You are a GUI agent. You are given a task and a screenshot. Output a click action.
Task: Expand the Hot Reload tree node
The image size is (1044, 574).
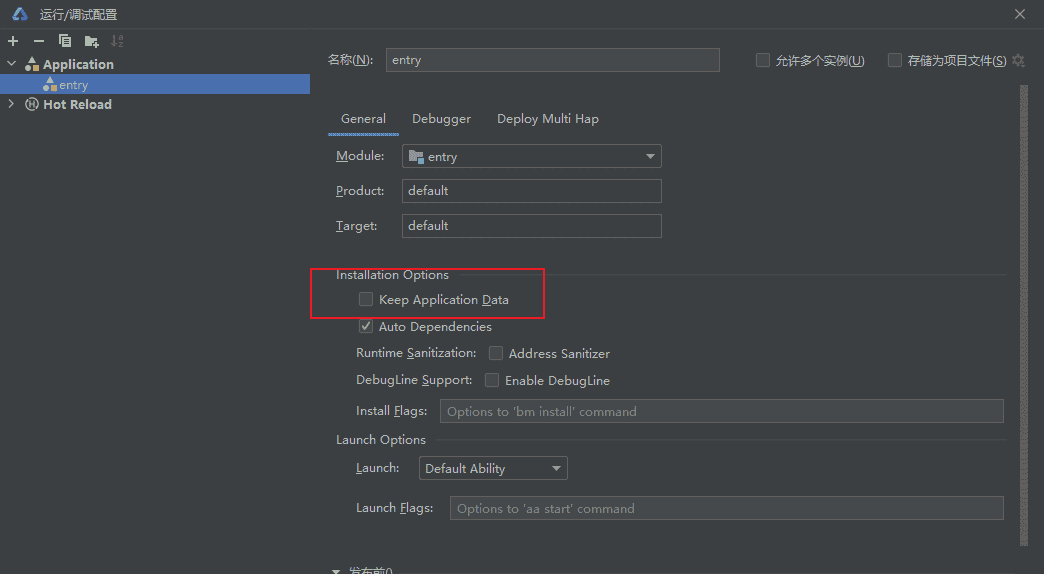coord(12,104)
